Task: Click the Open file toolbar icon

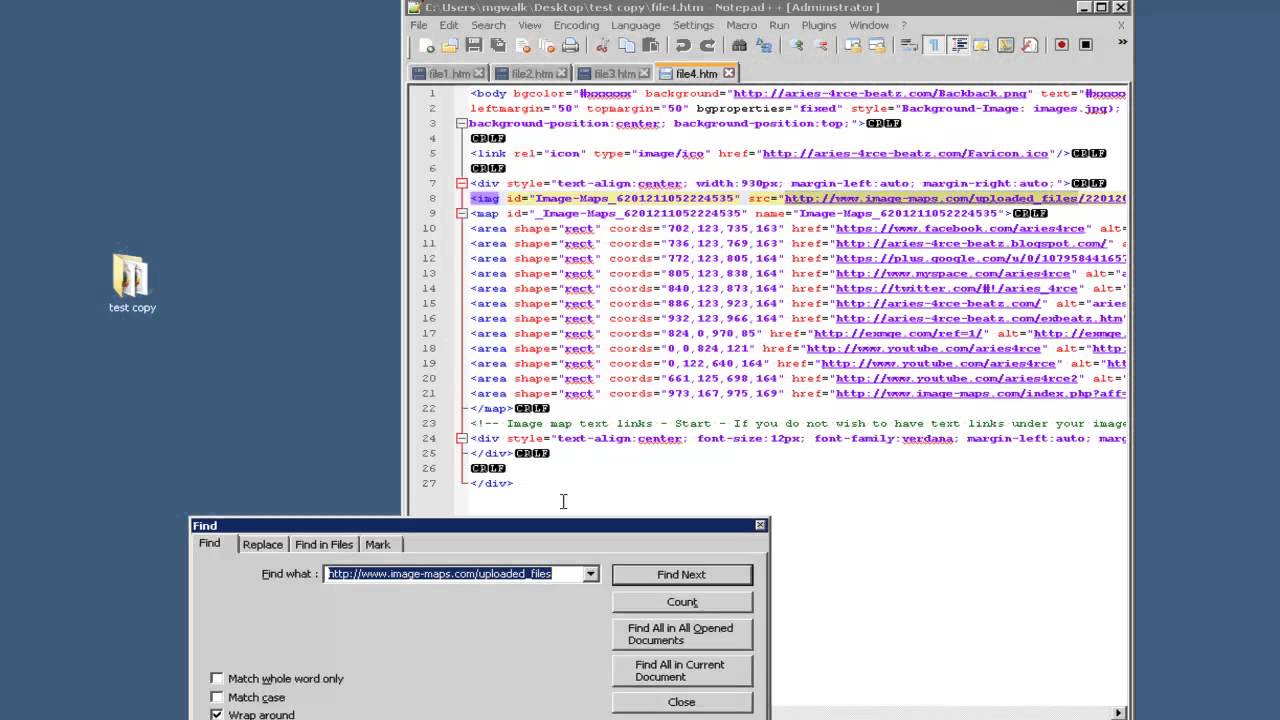Action: coord(450,45)
